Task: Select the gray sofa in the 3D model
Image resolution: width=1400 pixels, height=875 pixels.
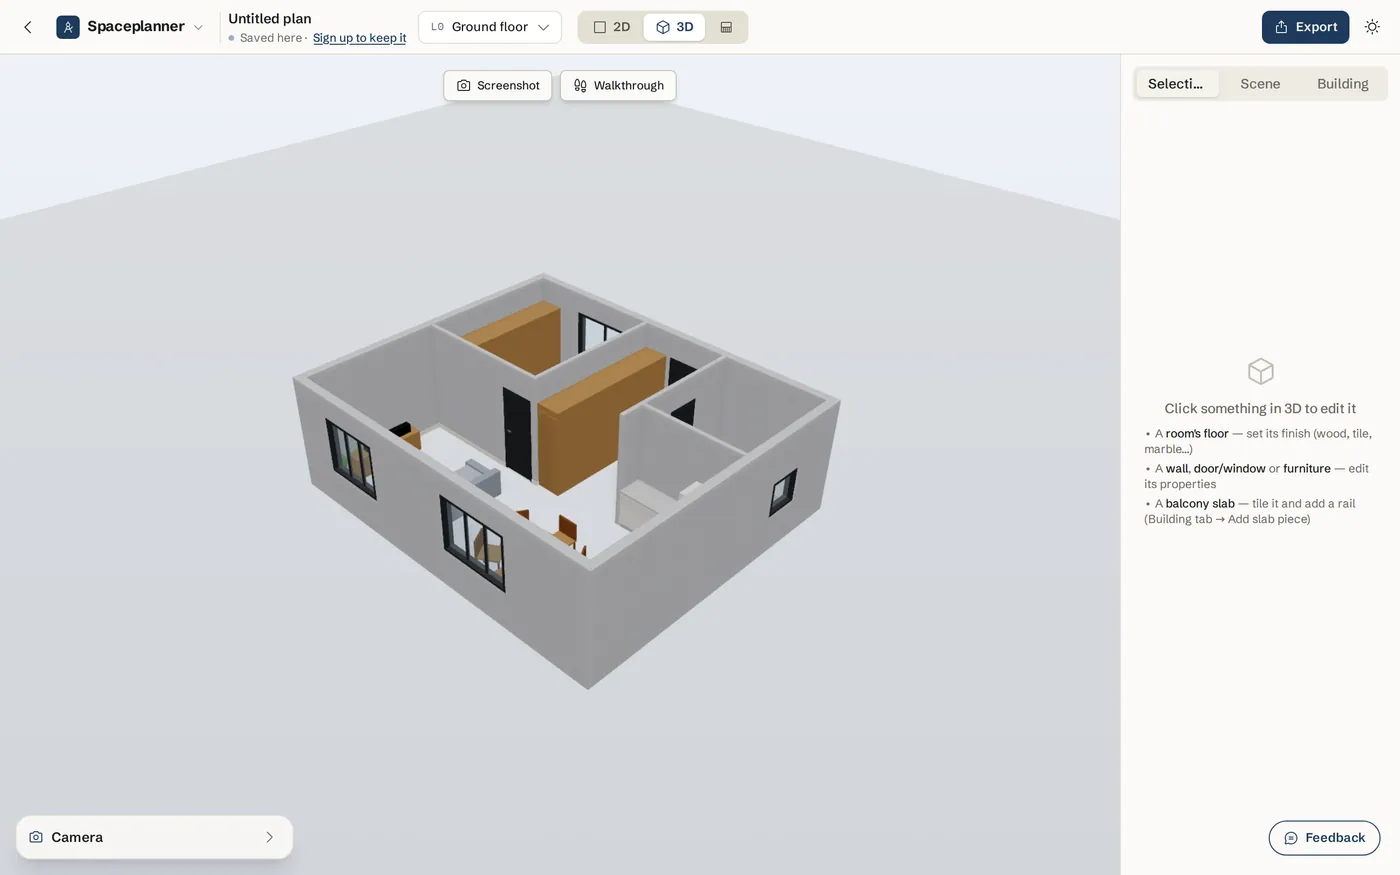Action: coord(479,478)
